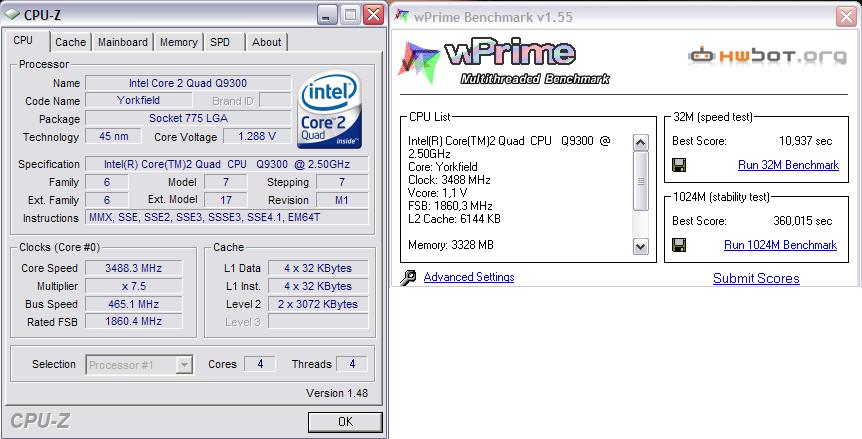The height and width of the screenshot is (439, 862).
Task: Click the Version 1.48 label
Action: coord(337,393)
